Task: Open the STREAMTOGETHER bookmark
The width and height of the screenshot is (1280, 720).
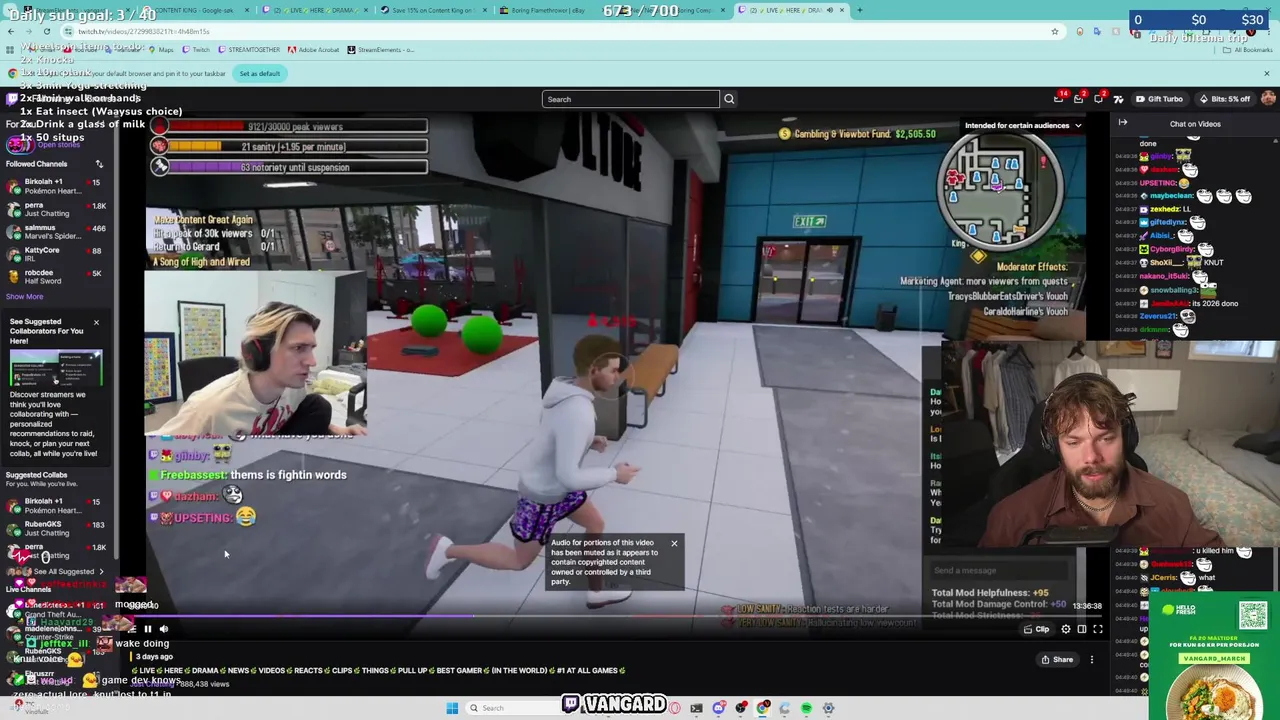Action: click(248, 50)
